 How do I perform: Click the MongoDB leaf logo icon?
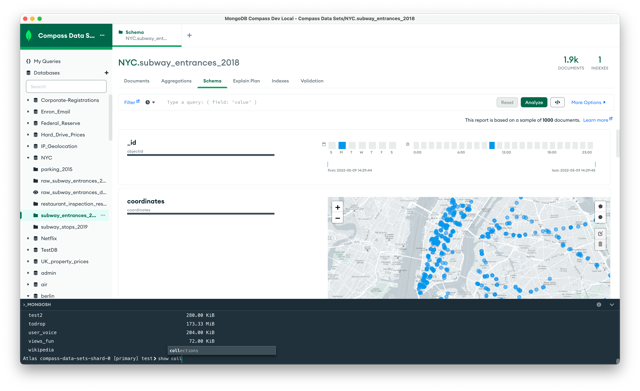(x=29, y=36)
